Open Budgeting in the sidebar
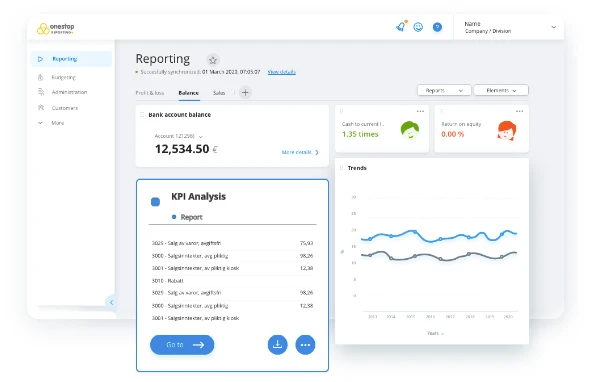The width and height of the screenshot is (590, 382). click(64, 78)
